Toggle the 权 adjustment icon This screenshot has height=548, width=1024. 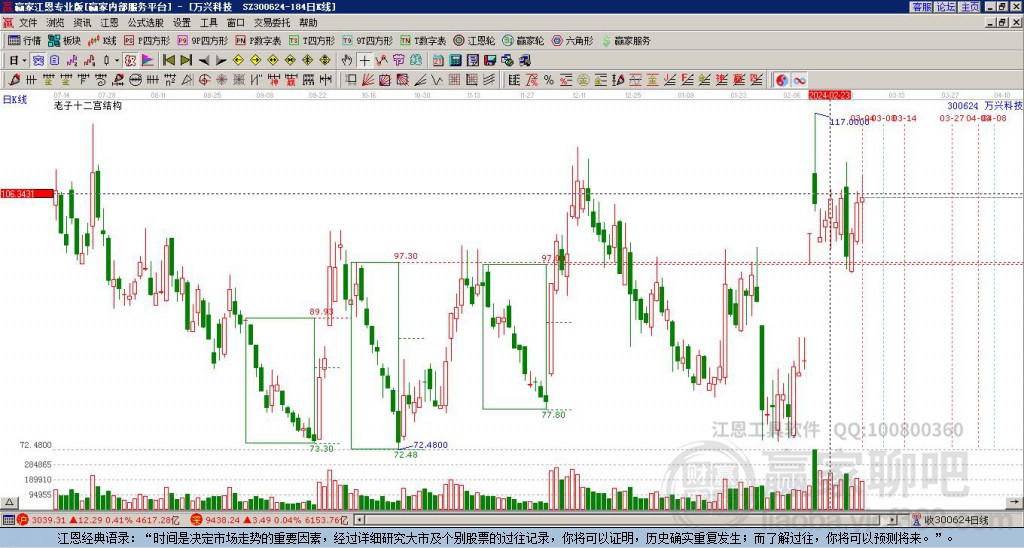[130, 61]
